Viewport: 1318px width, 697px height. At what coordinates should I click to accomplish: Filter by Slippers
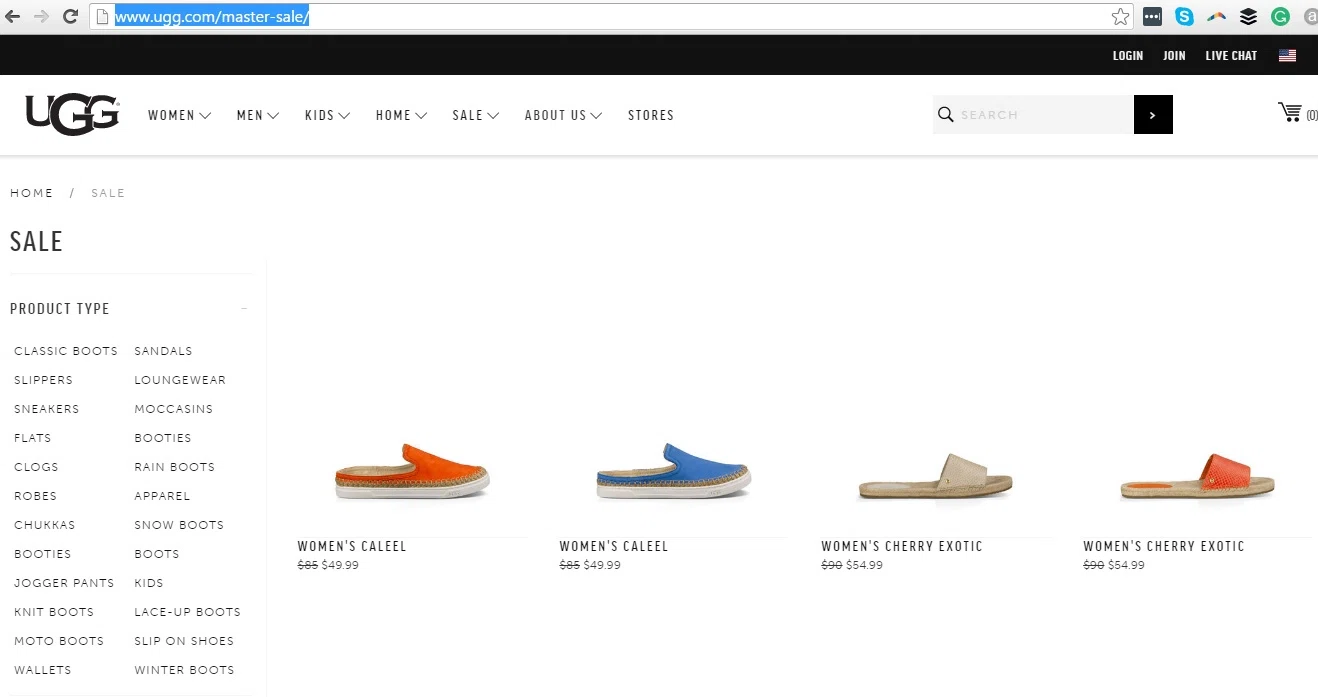[x=43, y=380]
